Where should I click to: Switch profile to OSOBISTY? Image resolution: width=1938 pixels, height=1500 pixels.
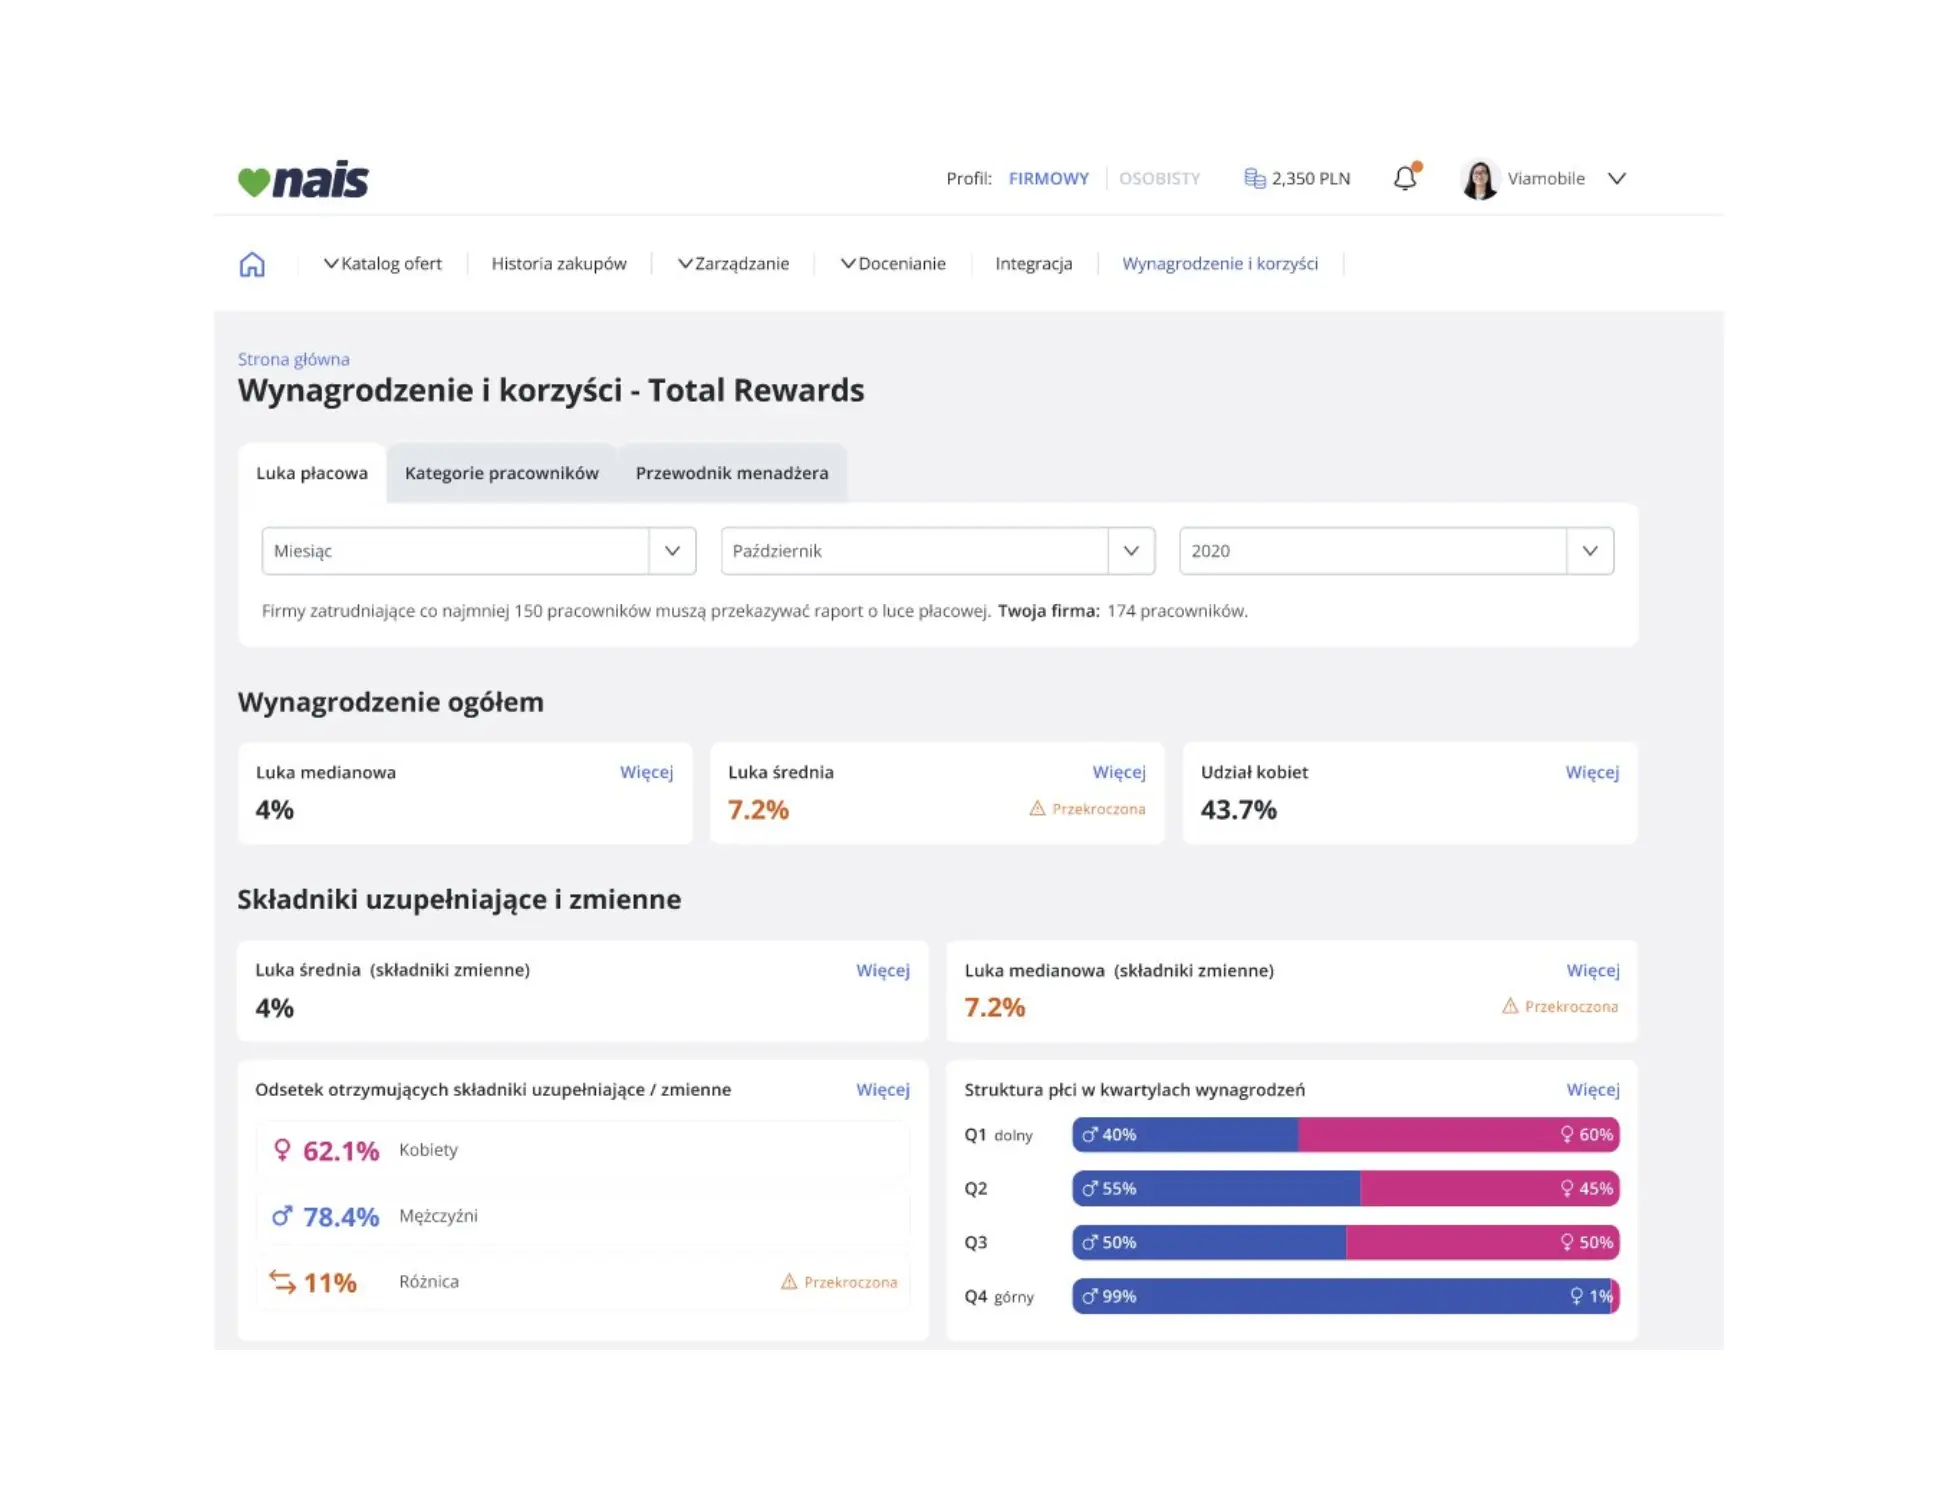point(1159,178)
